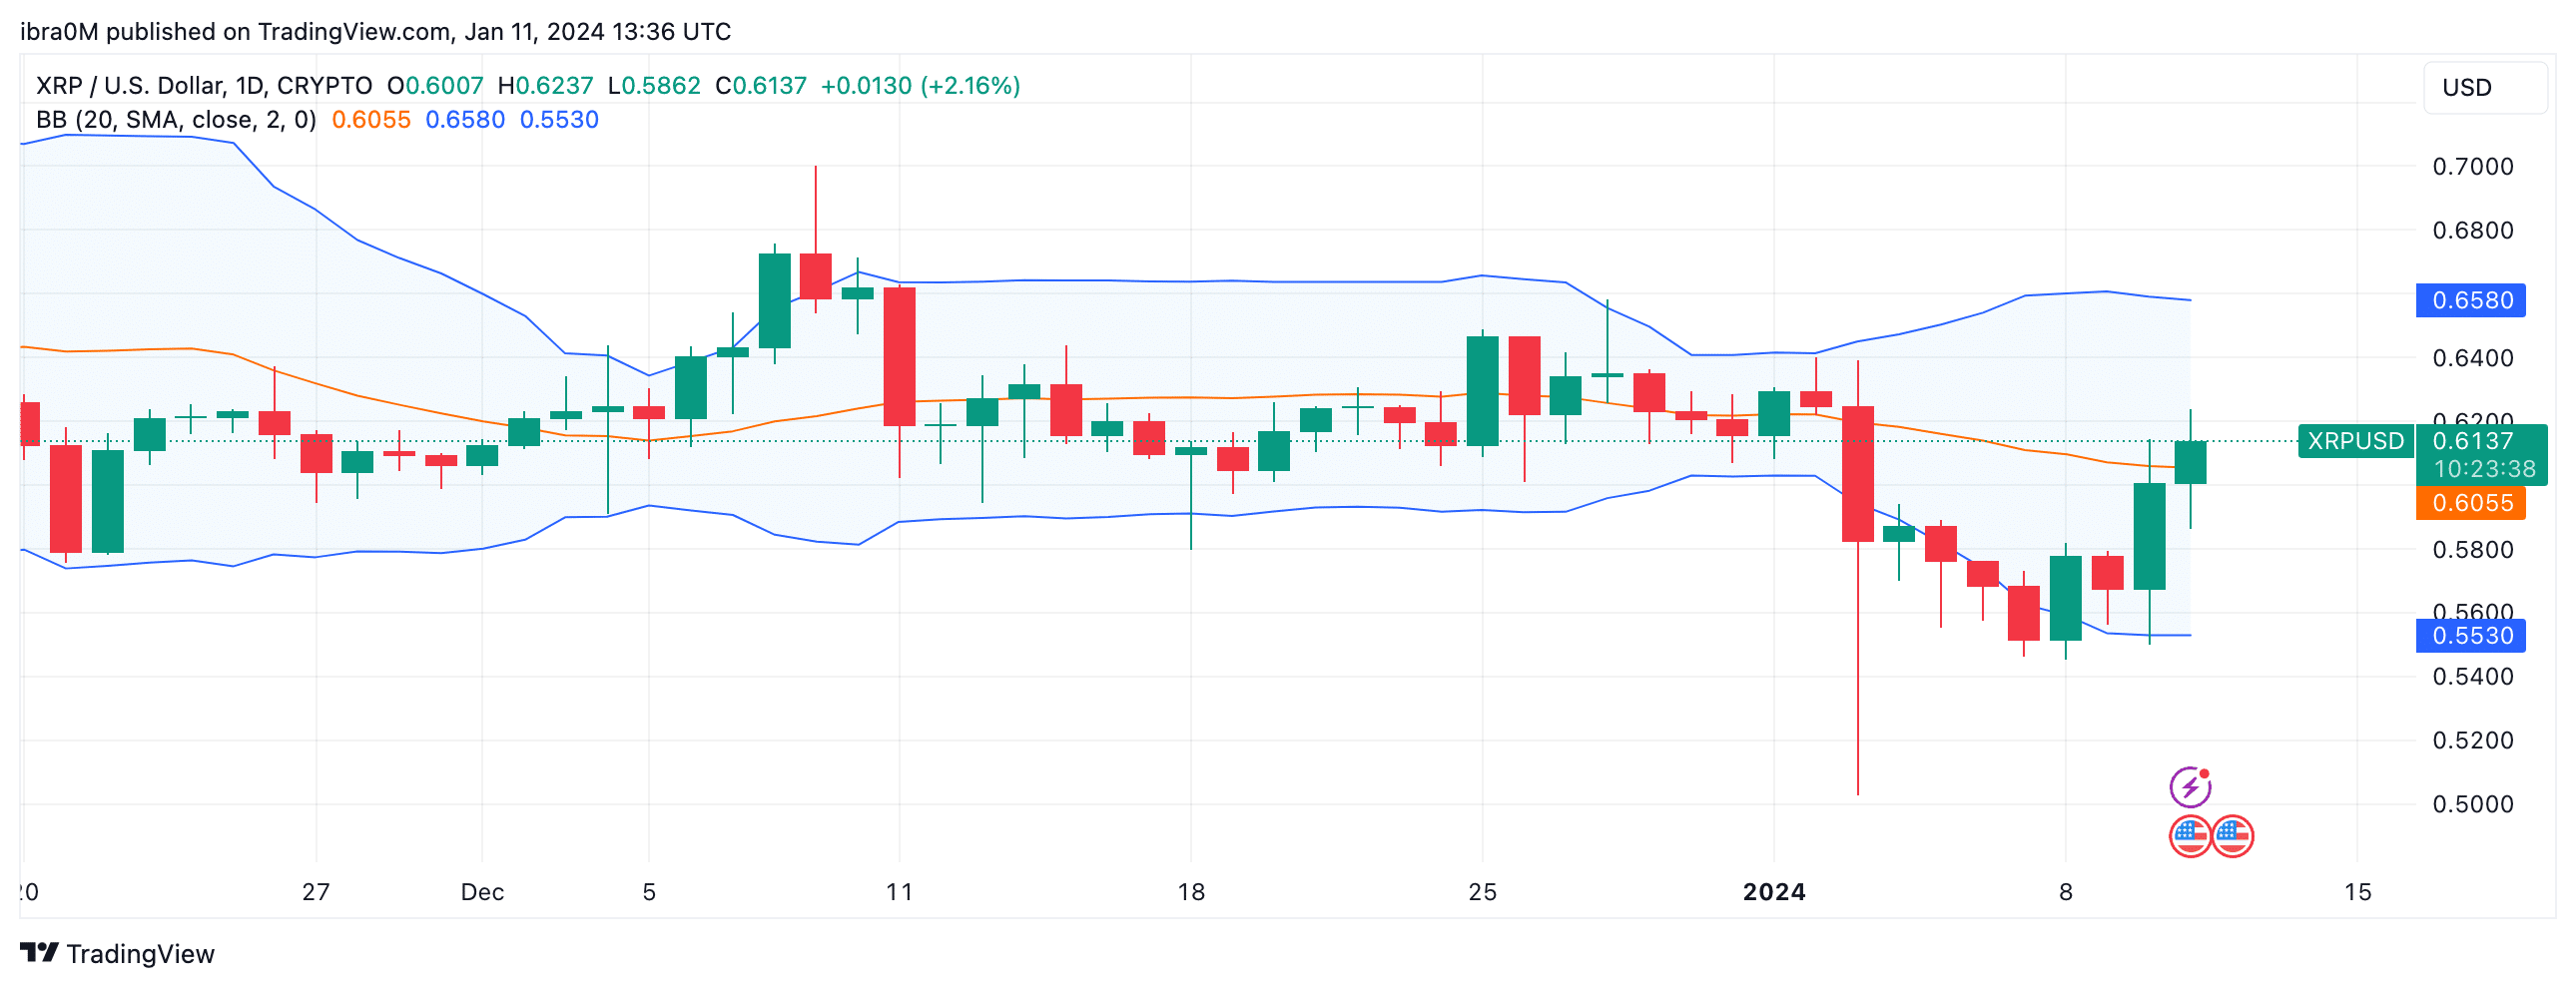Viewport: 2576px width, 988px height.
Task: Click the low value L0.5862 in legend
Action: click(654, 86)
